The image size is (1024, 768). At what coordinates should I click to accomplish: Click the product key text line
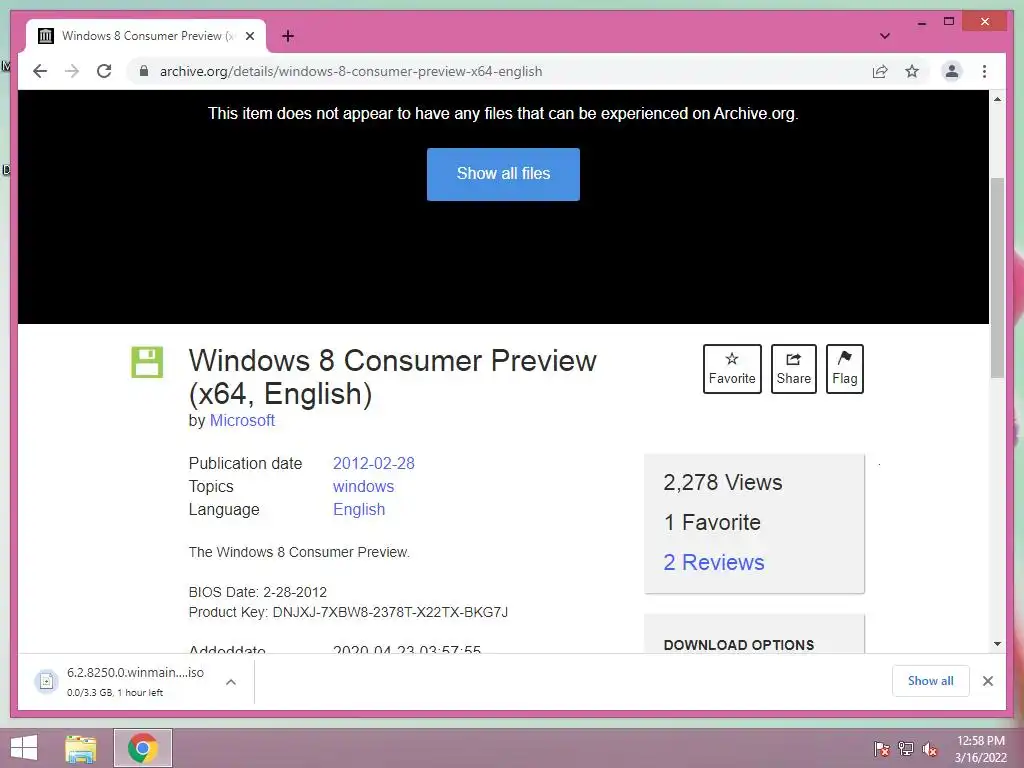[x=348, y=613]
